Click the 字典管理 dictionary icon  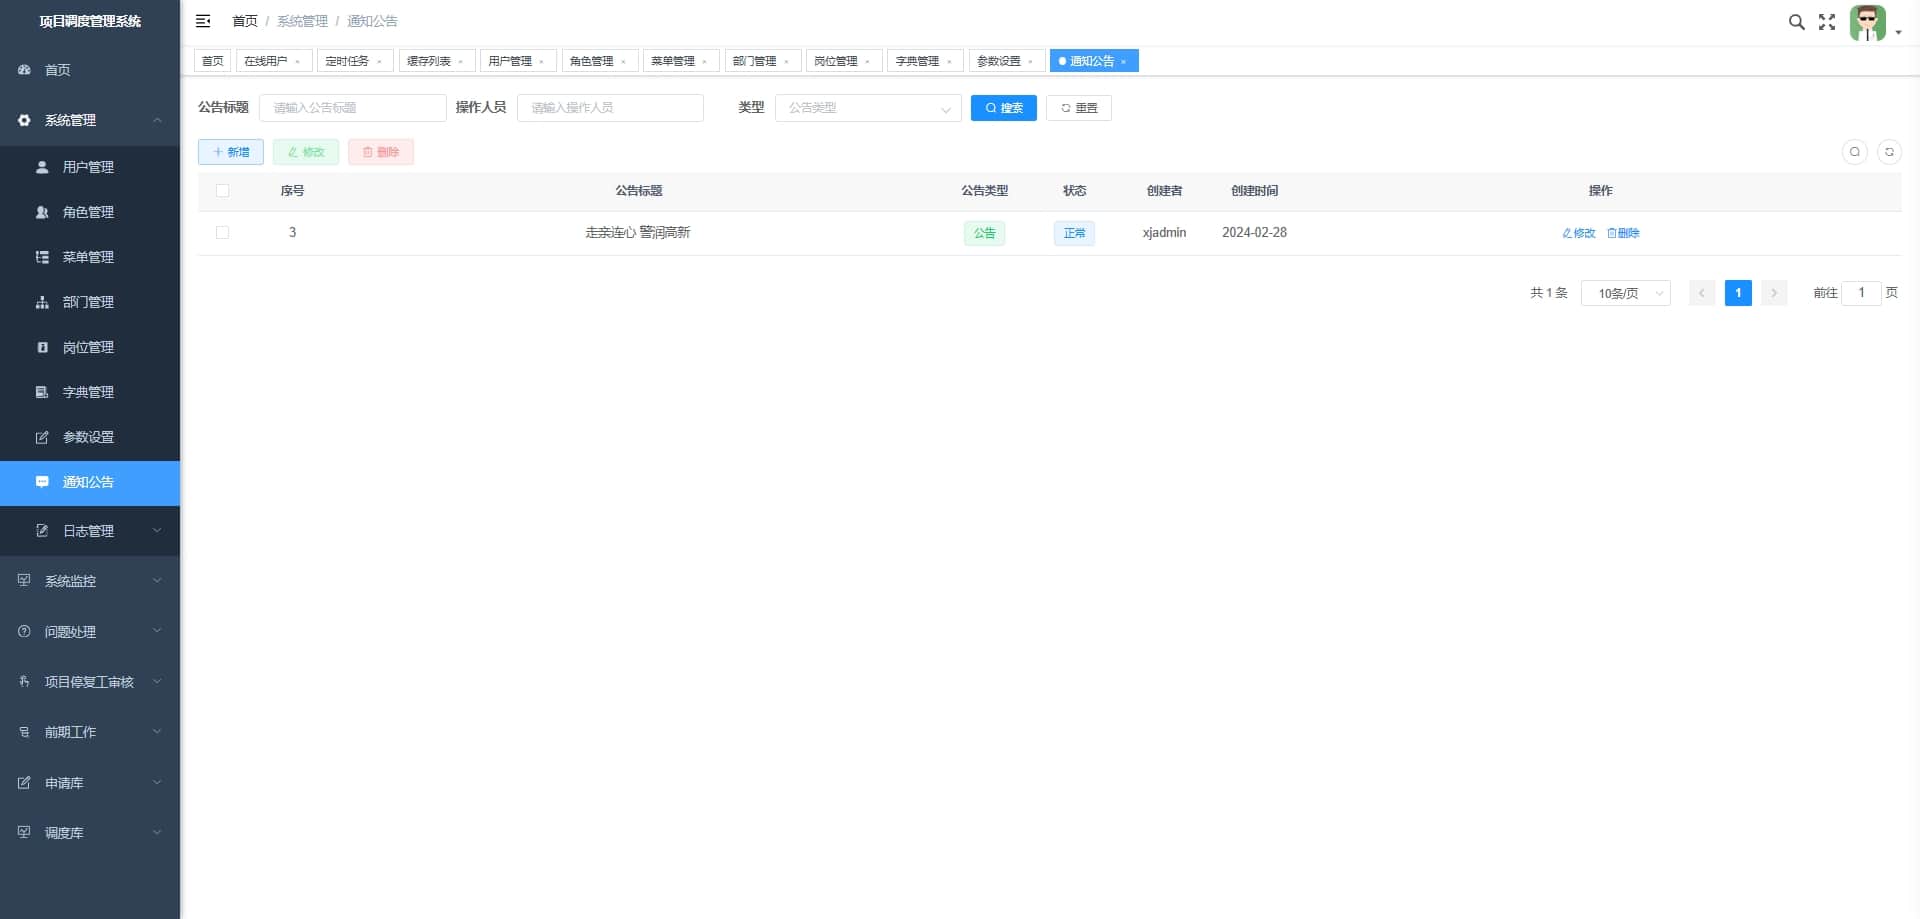(42, 392)
